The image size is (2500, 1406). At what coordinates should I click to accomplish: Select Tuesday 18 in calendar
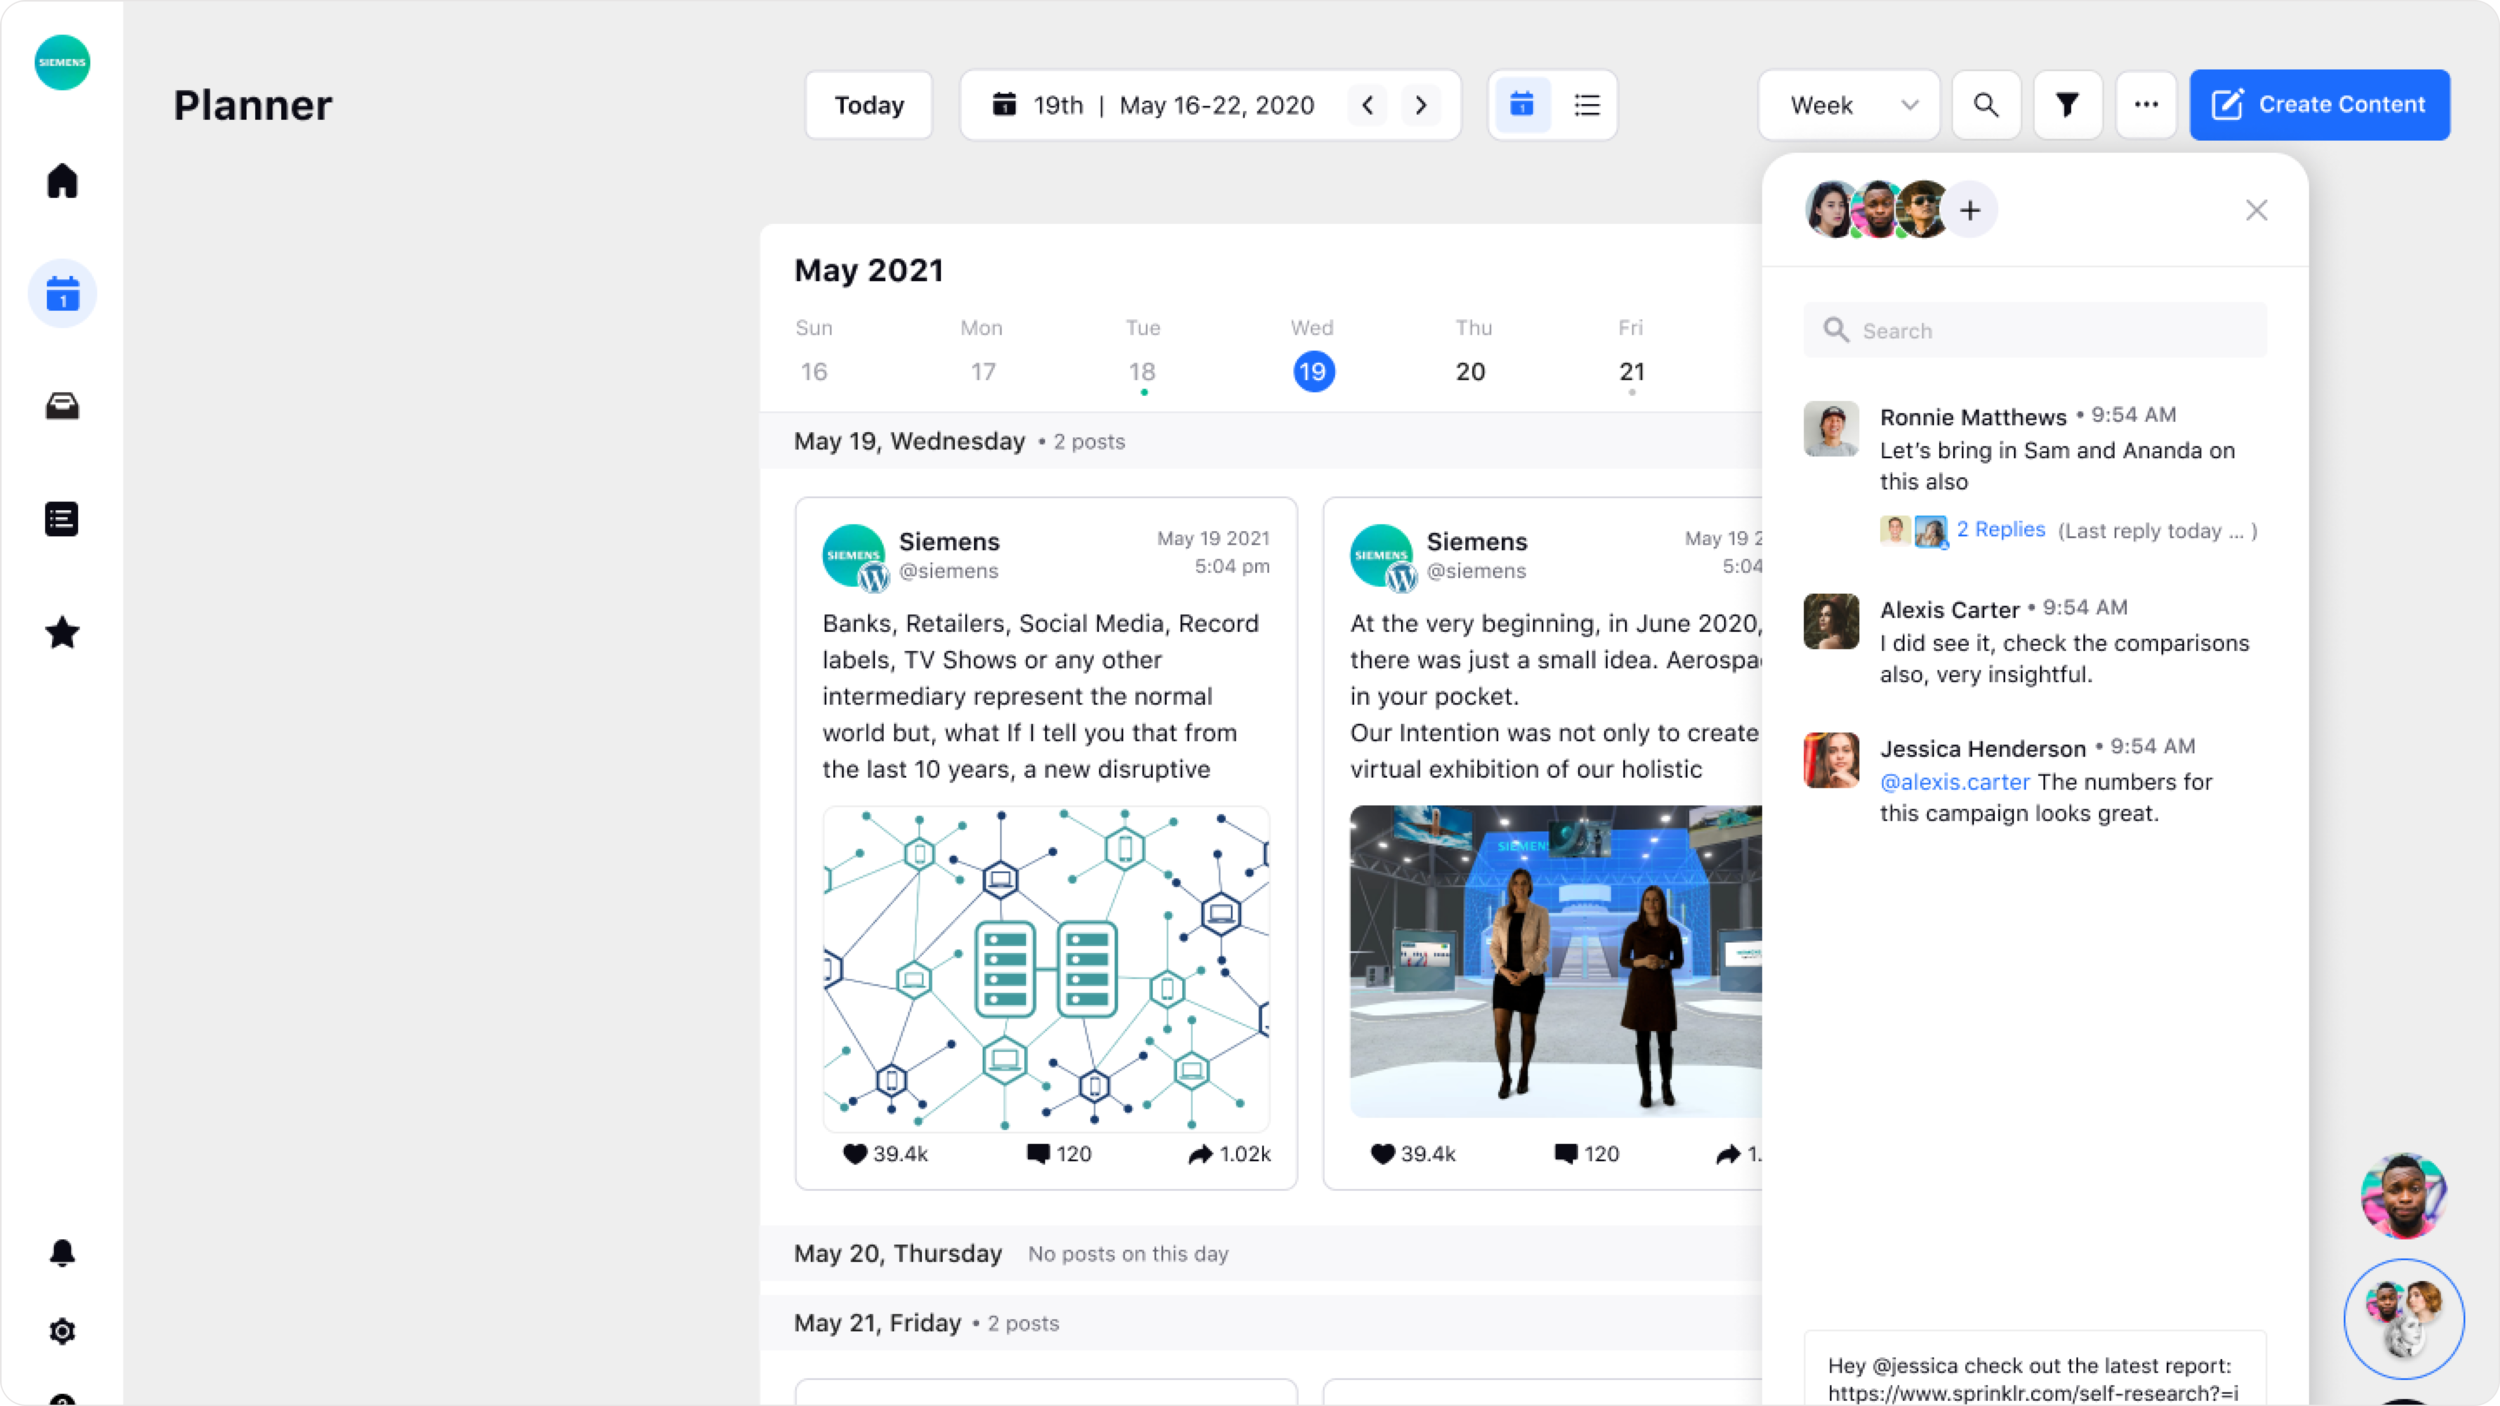click(x=1142, y=372)
